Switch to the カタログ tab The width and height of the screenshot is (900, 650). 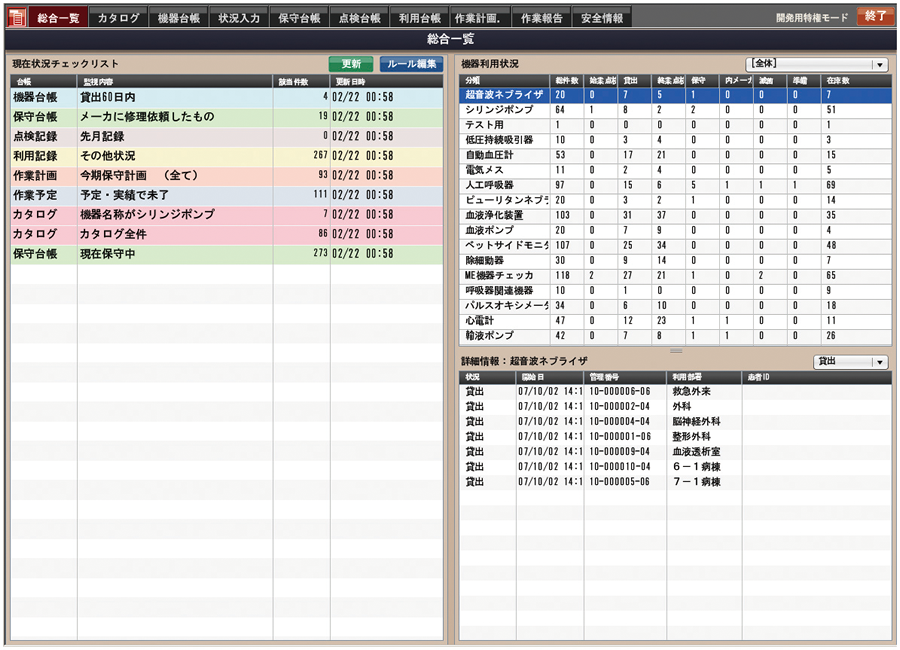pyautogui.click(x=117, y=16)
